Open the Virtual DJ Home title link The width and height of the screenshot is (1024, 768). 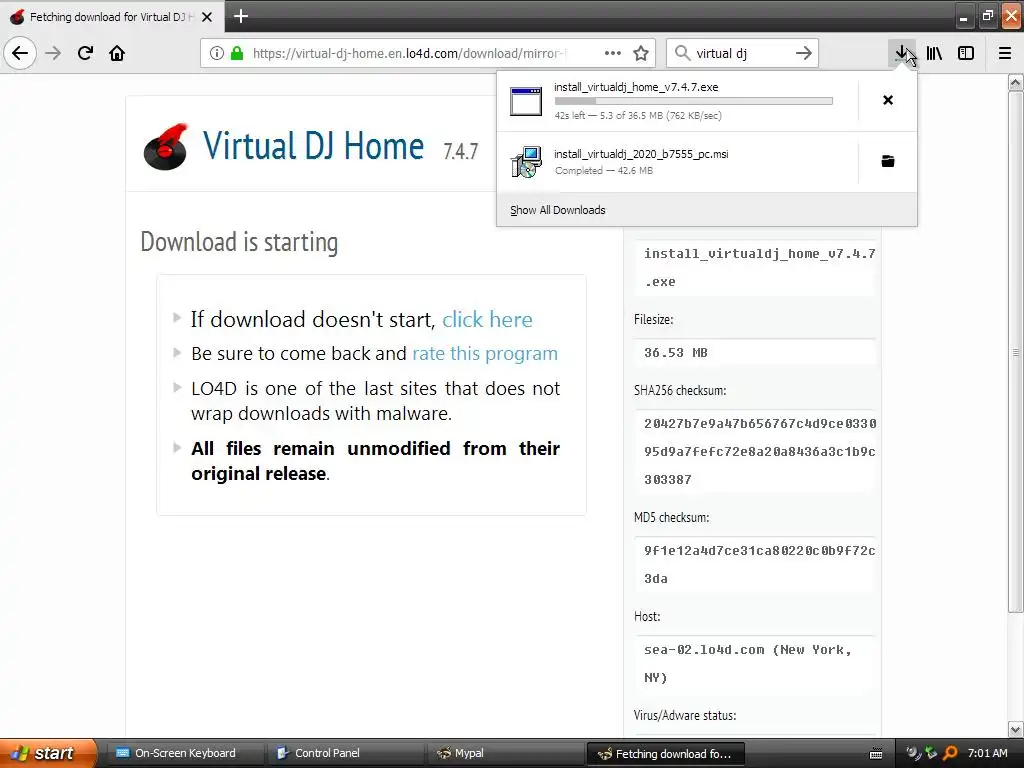tap(313, 145)
